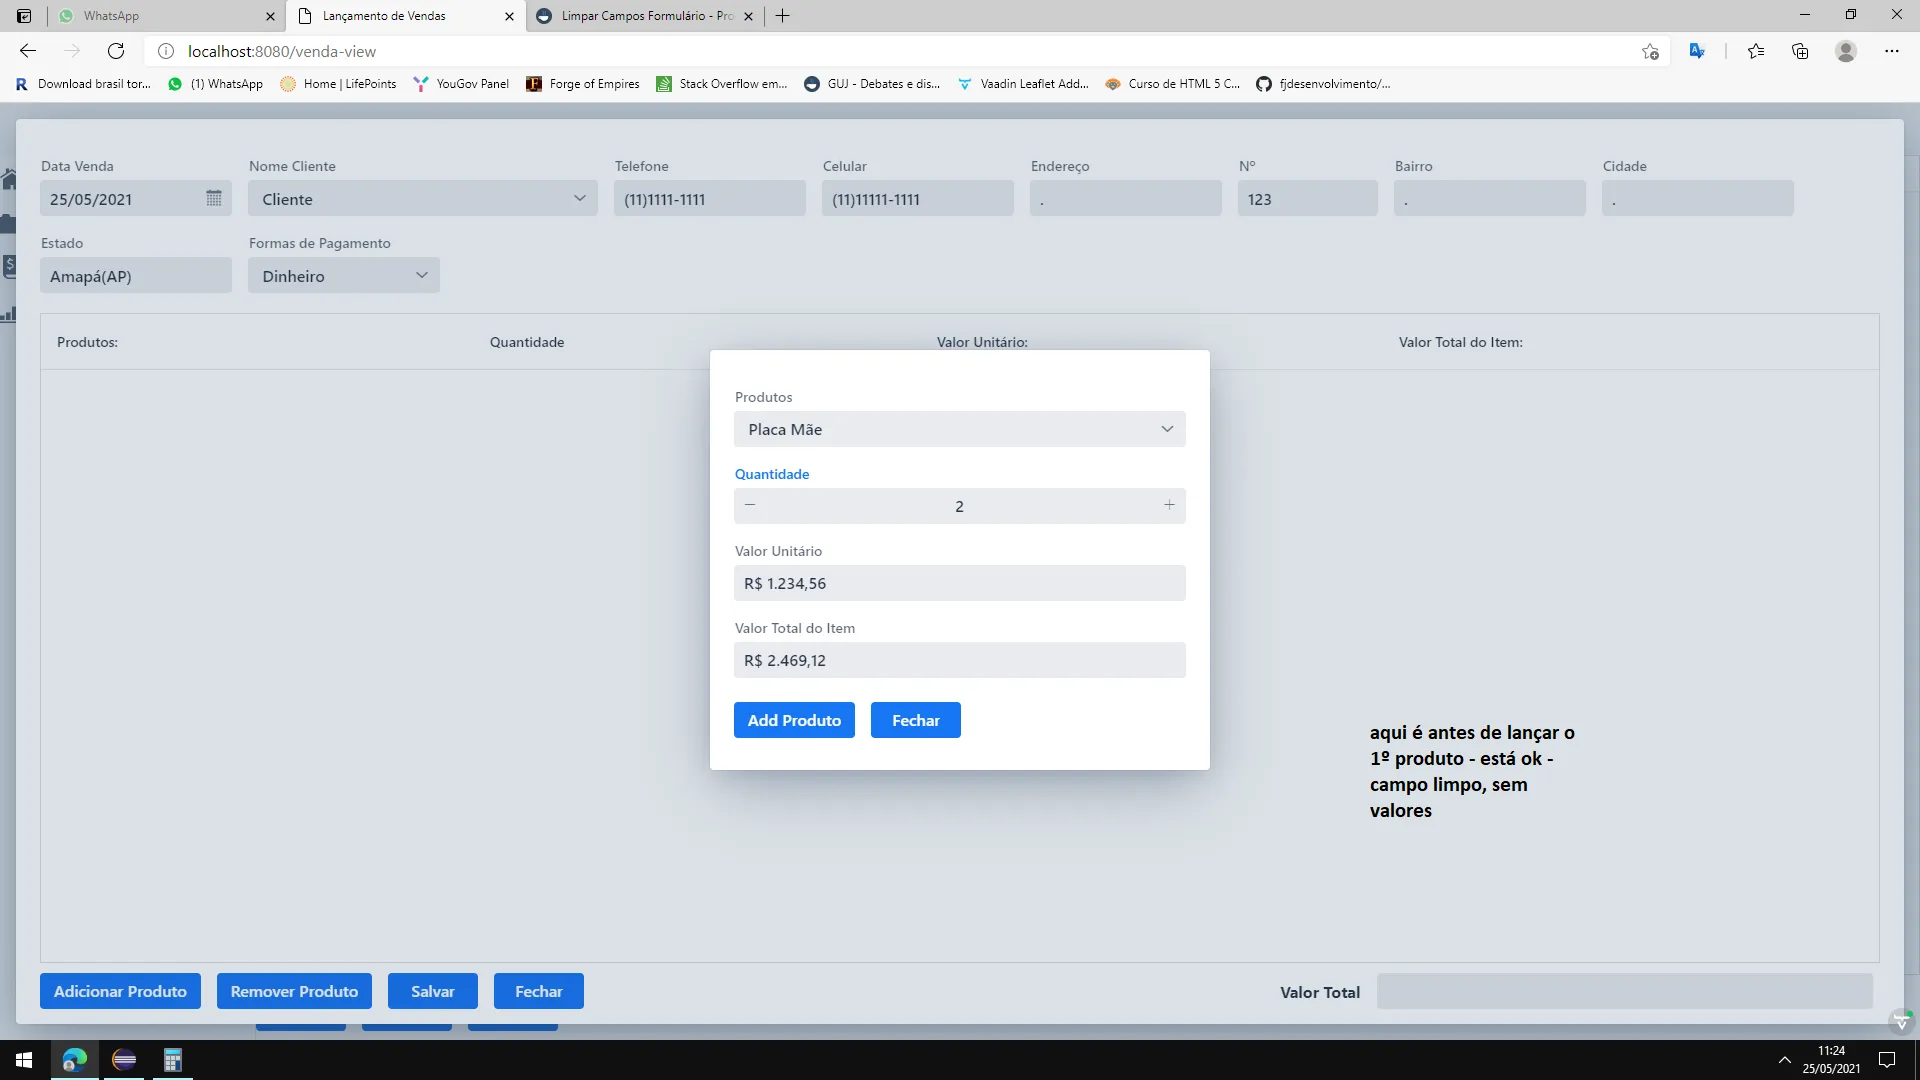This screenshot has height=1080, width=1920.
Task: Click the browser profile avatar icon
Action: pos(1846,51)
